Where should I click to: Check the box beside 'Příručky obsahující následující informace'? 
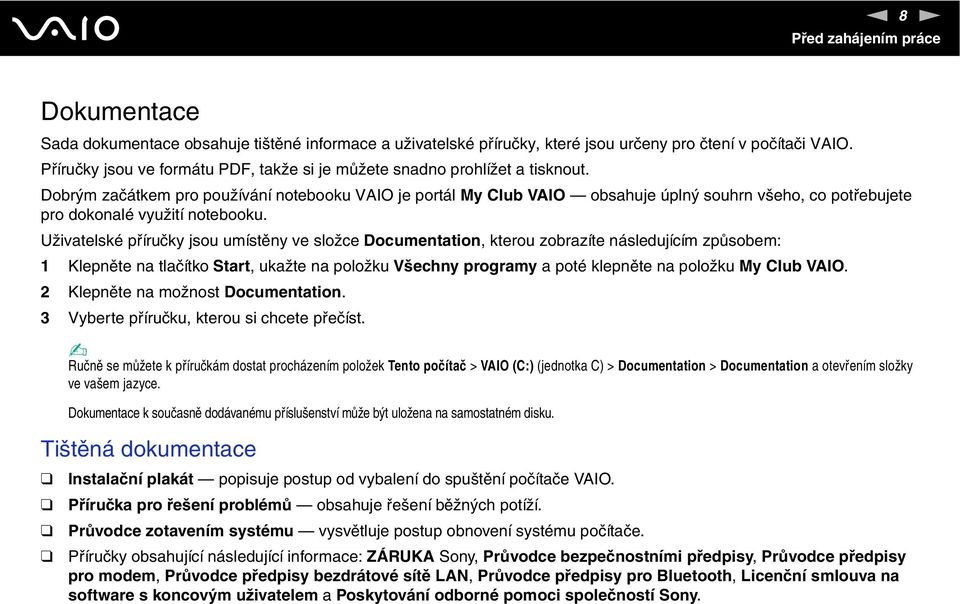pos(47,556)
